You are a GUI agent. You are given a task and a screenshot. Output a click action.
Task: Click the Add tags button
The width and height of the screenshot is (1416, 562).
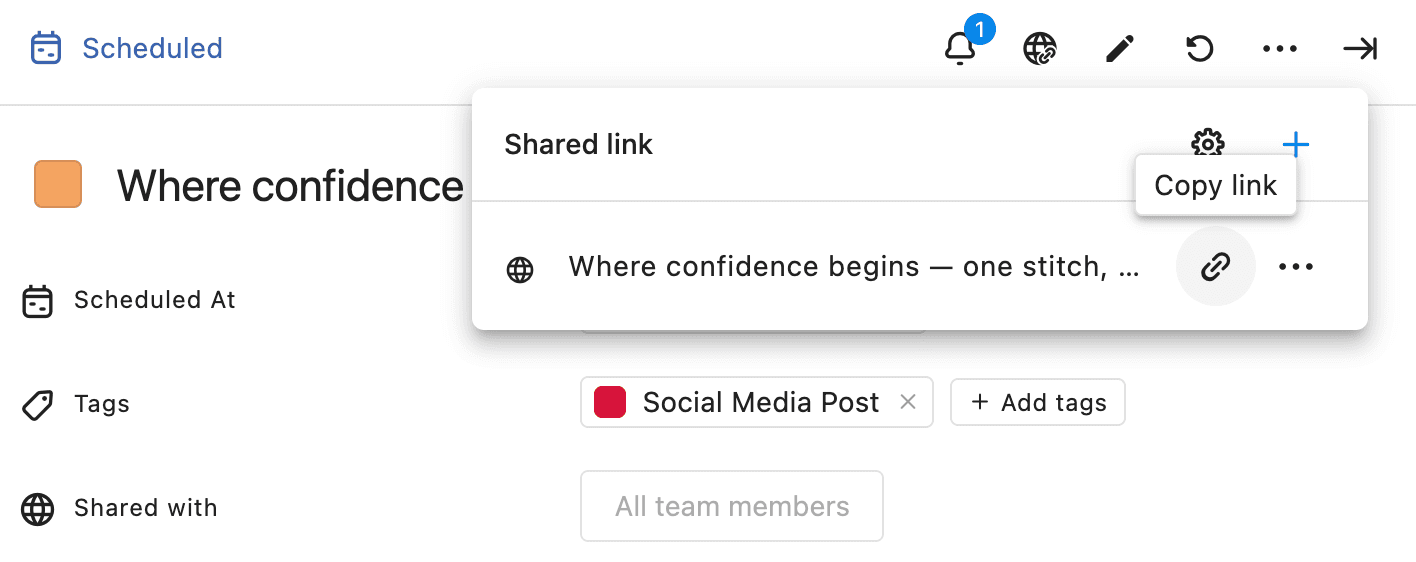click(x=1037, y=402)
